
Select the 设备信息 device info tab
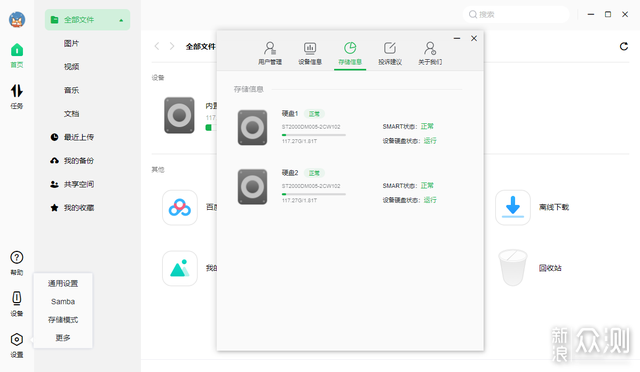[x=310, y=53]
